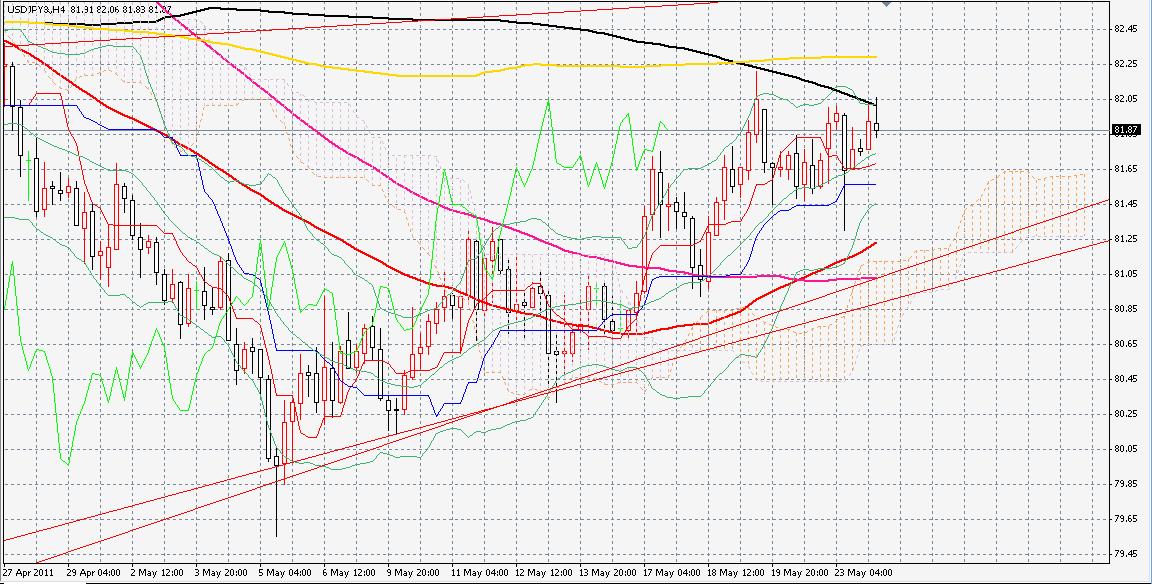Image resolution: width=1152 pixels, height=584 pixels.
Task: Click the 27 Apr 2011 date label
Action: [x=26, y=574]
